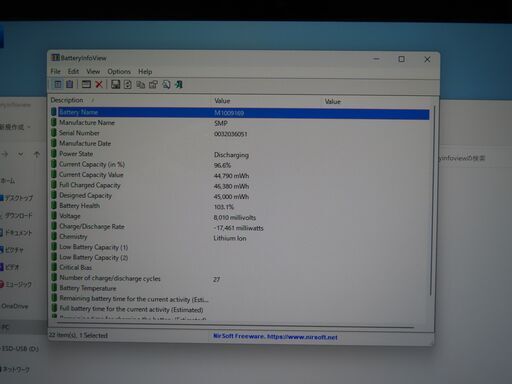Click the serial number value 0032036051

point(231,134)
